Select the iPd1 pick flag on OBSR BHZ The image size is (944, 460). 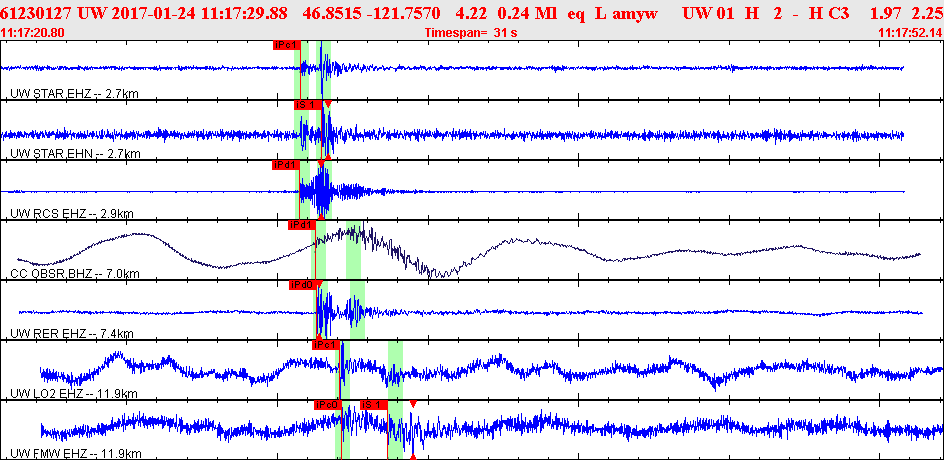point(302,225)
